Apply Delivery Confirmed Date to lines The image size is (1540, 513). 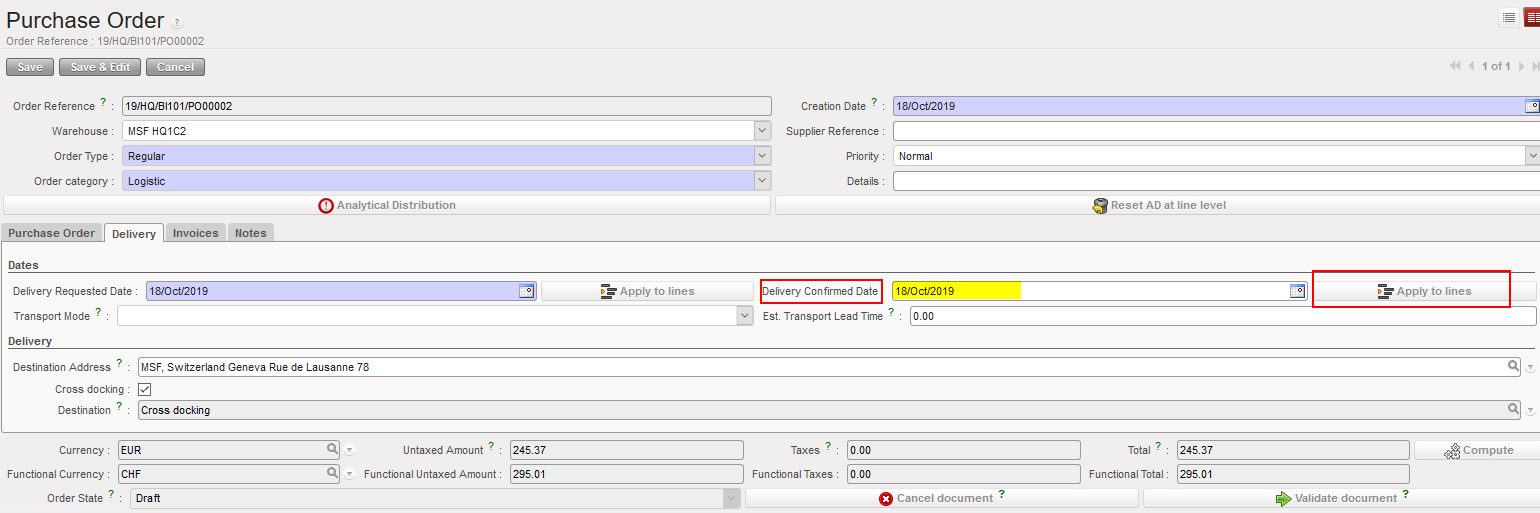1424,291
